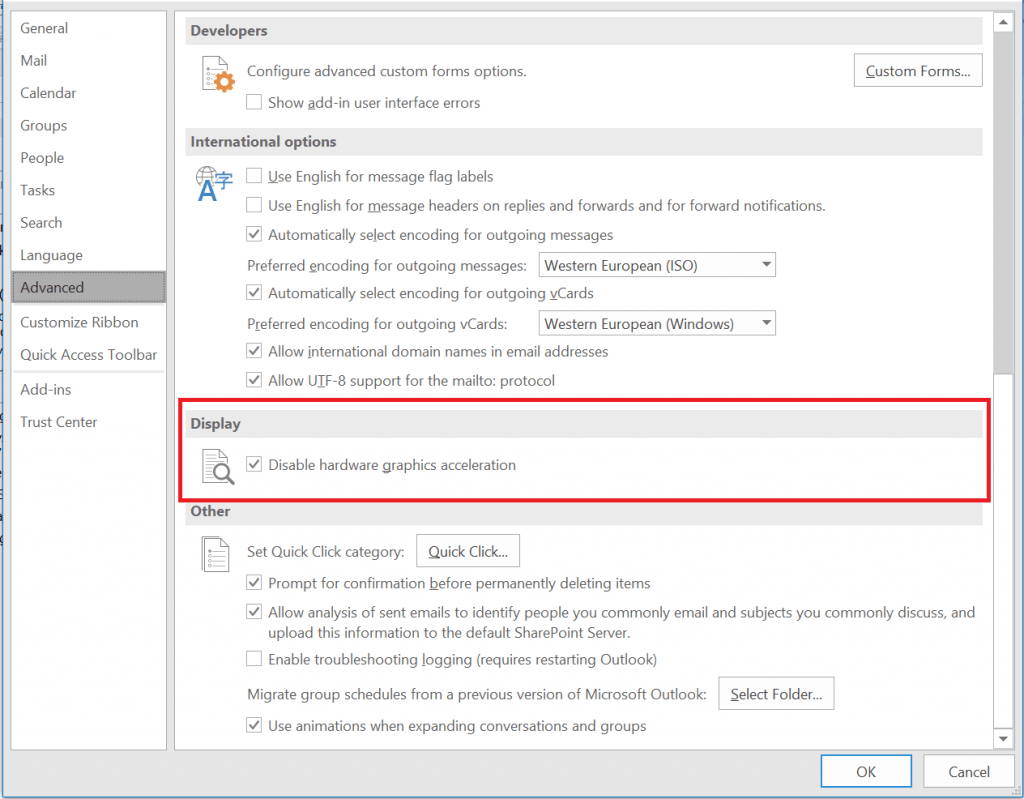
Task: Confirm settings with the OK button
Action: 865,771
